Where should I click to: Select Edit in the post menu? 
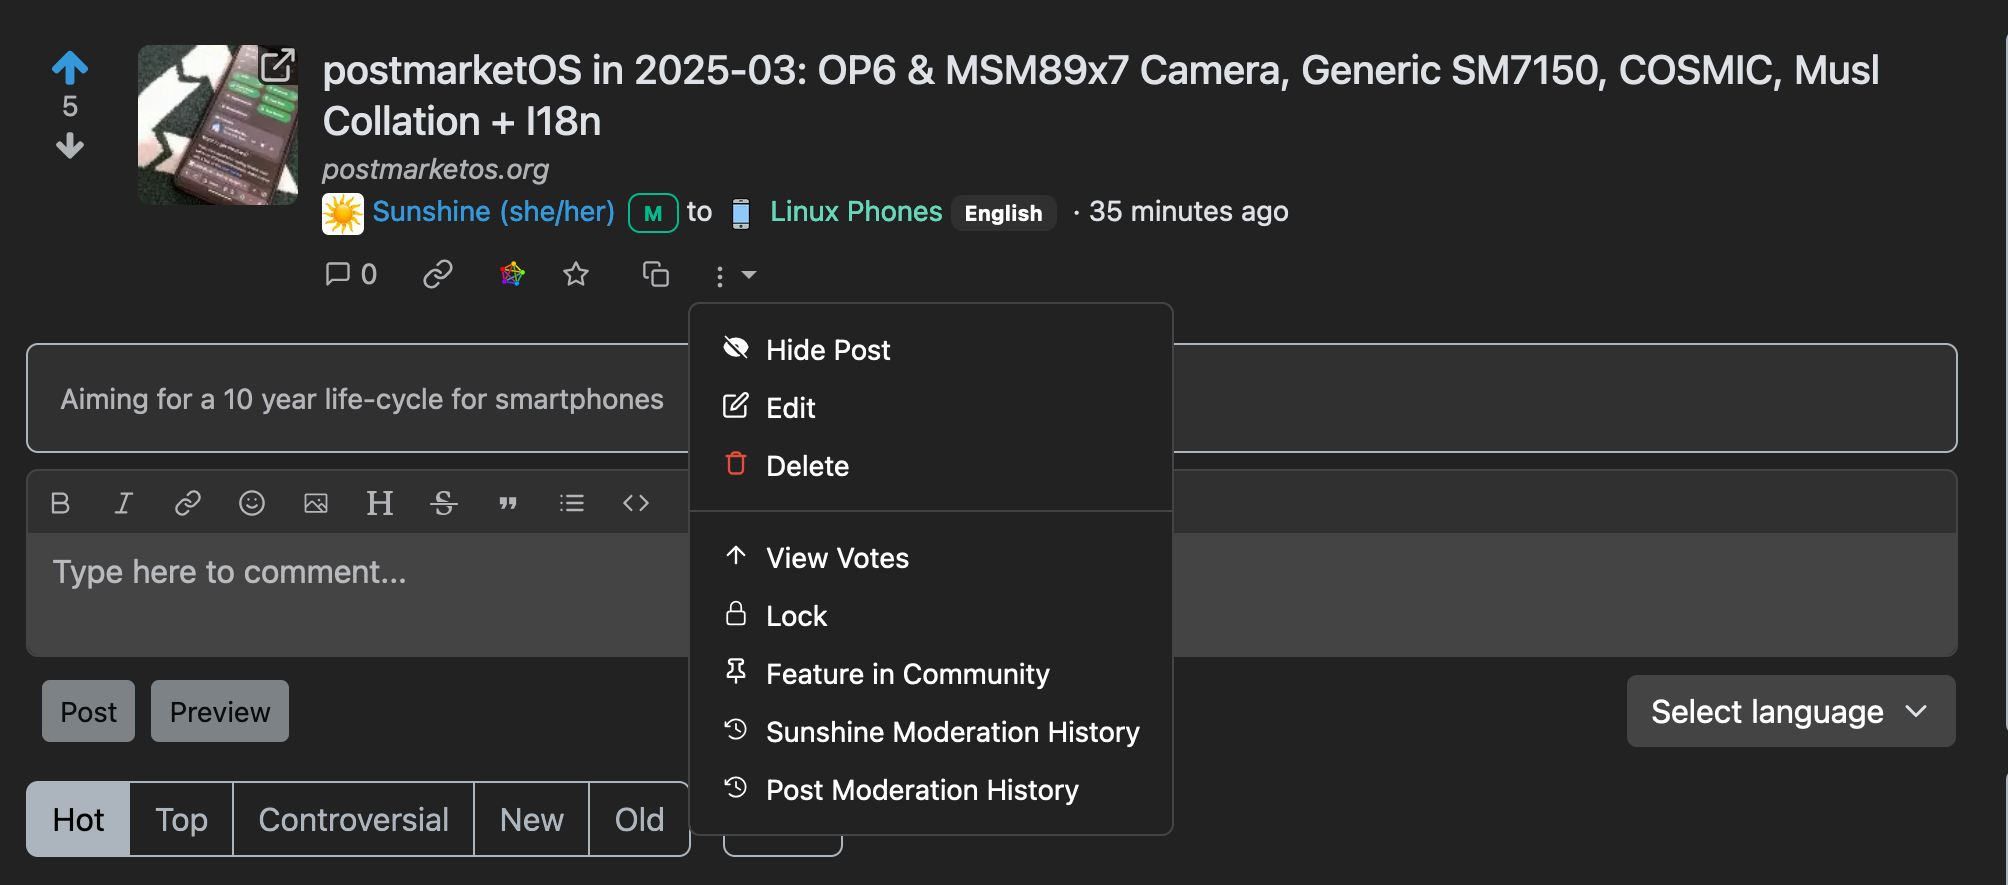click(x=931, y=408)
